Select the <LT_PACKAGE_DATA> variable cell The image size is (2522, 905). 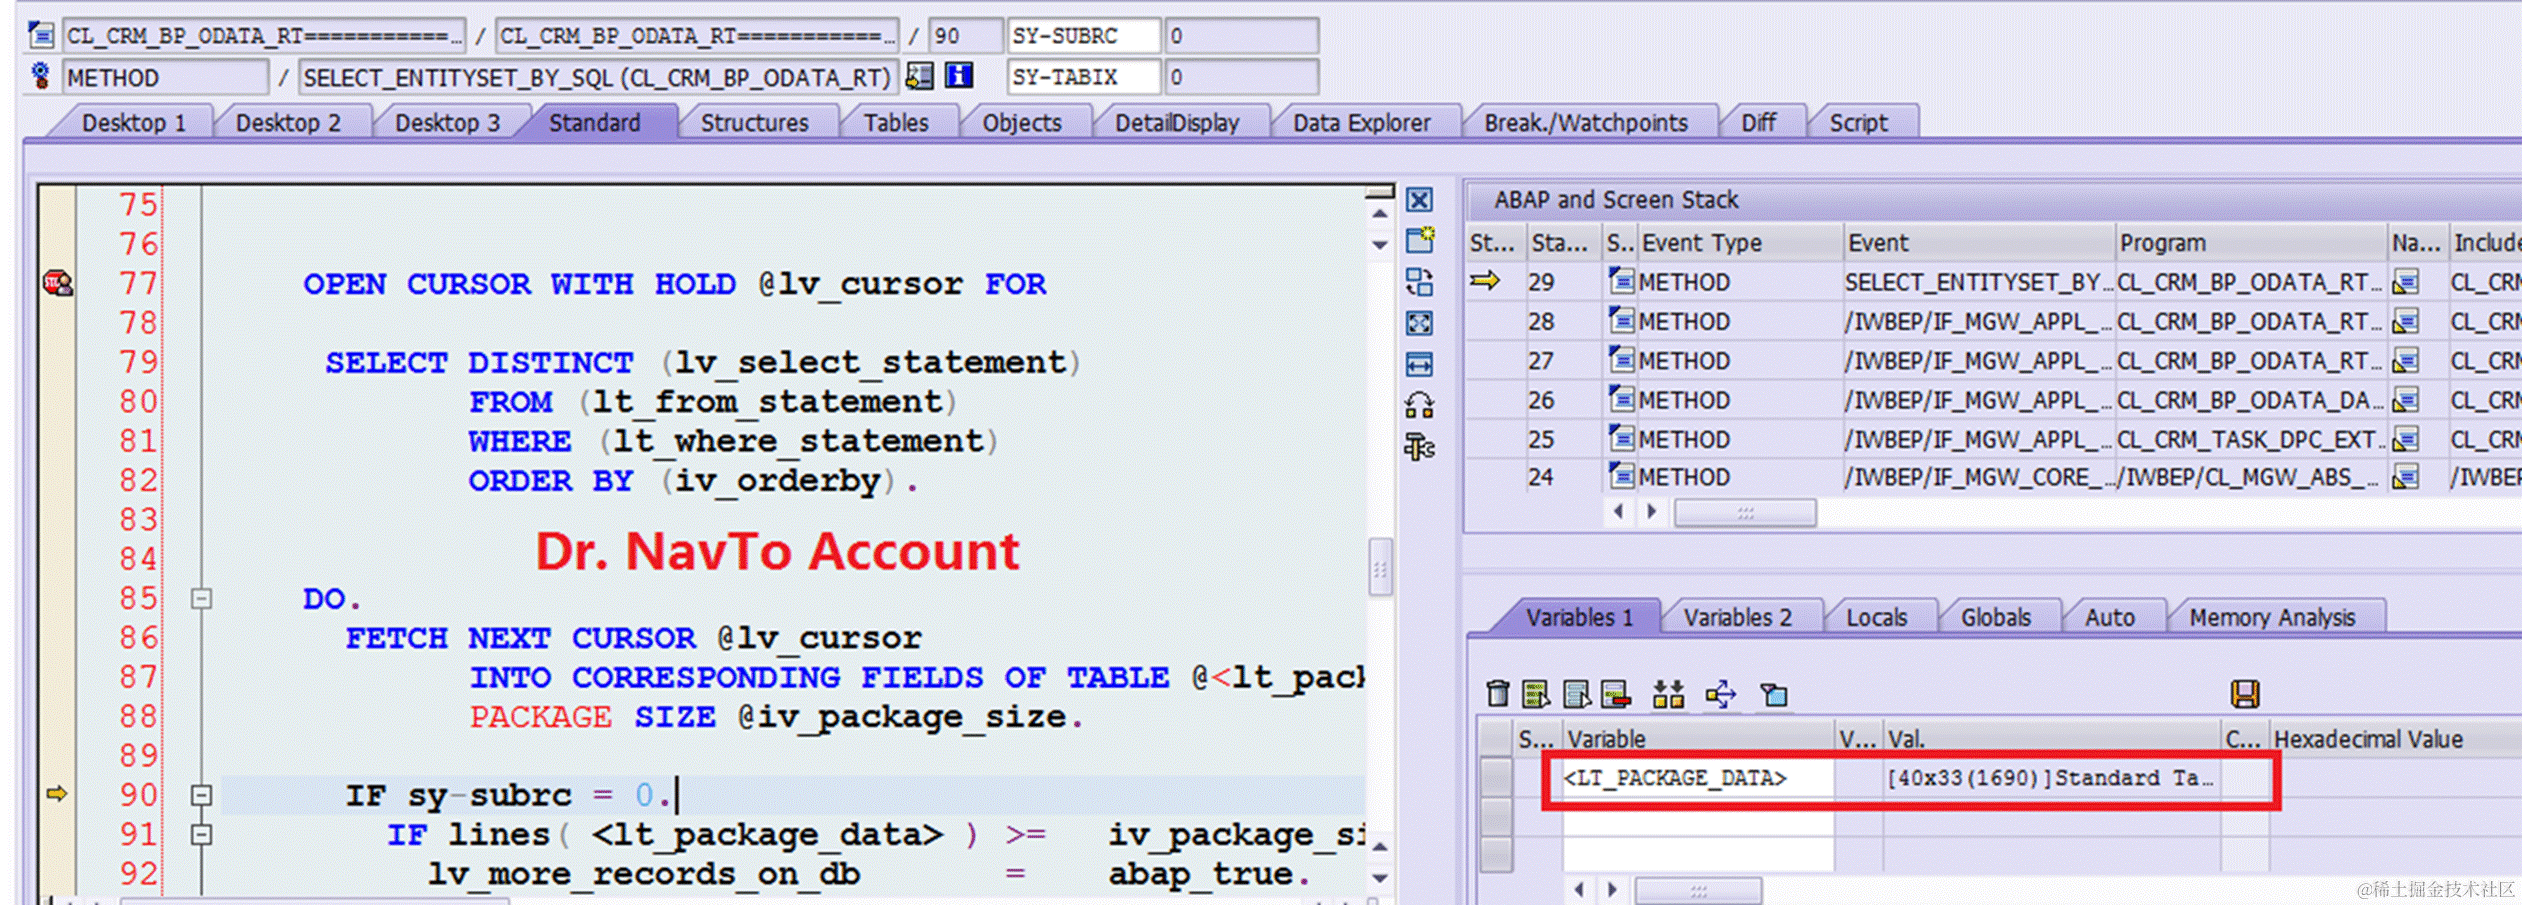[1696, 778]
